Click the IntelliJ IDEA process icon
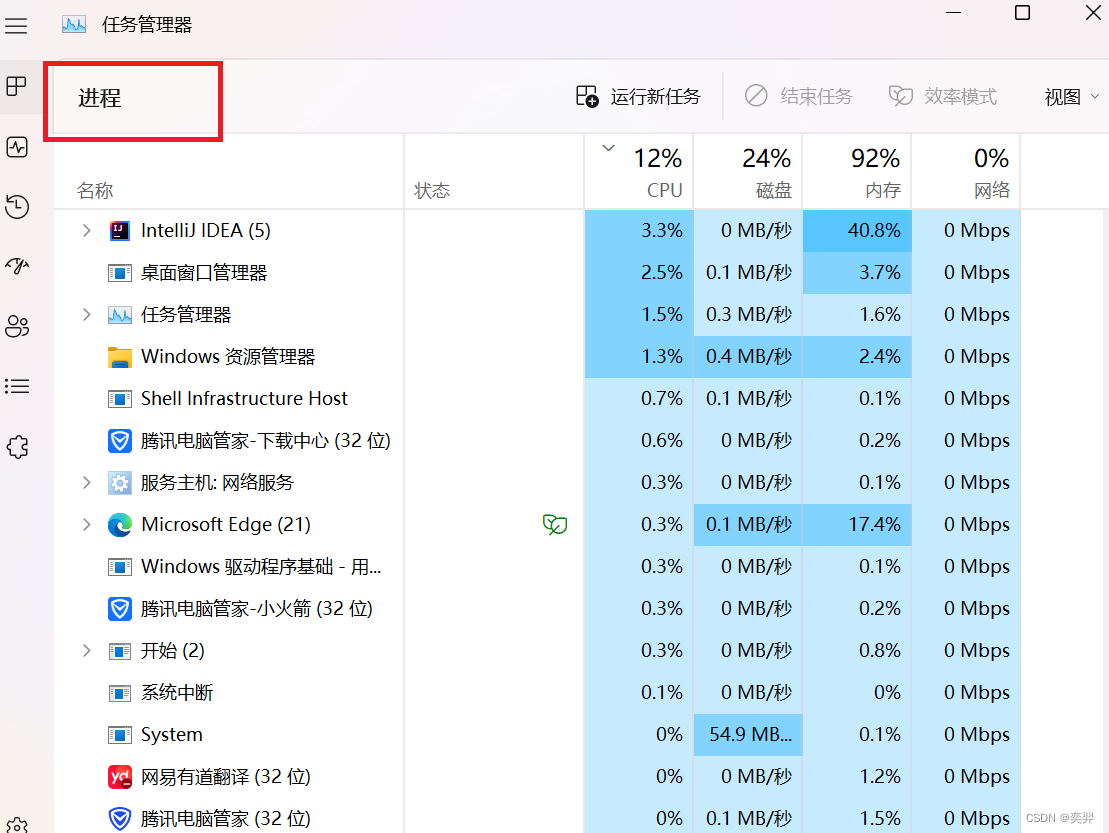This screenshot has height=833, width=1109. click(x=120, y=231)
